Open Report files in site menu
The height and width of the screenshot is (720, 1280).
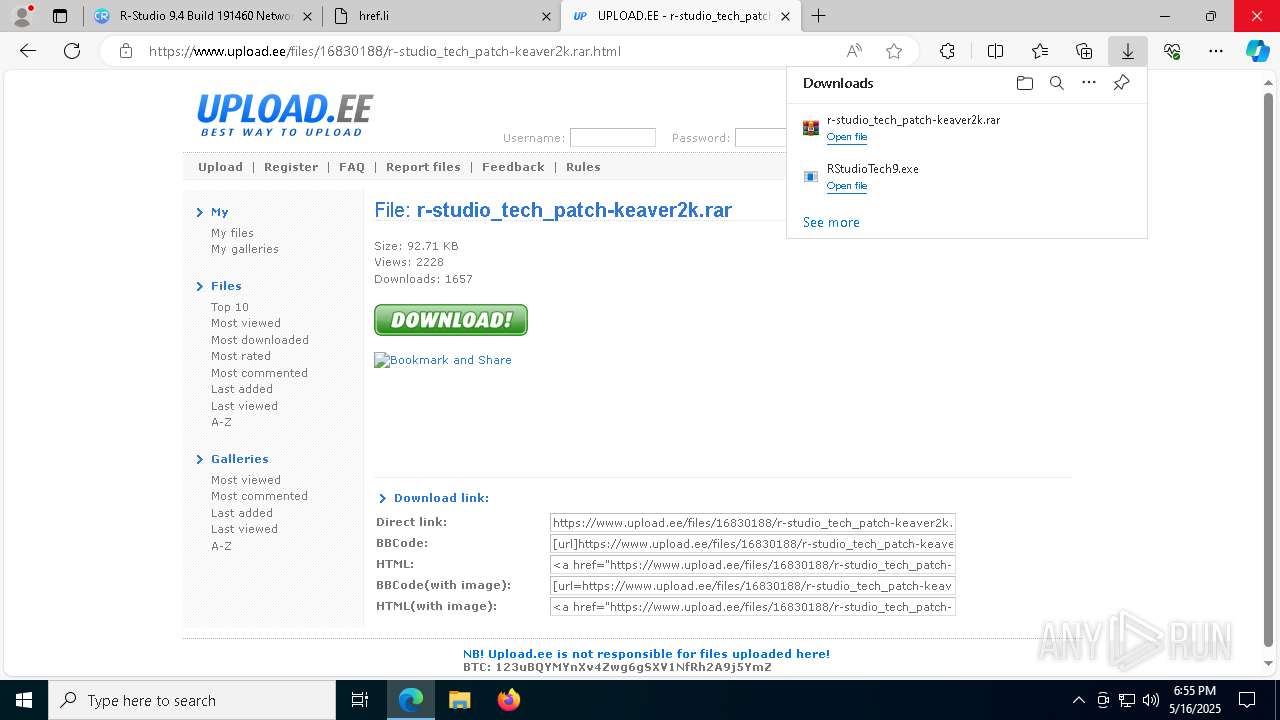(x=423, y=167)
